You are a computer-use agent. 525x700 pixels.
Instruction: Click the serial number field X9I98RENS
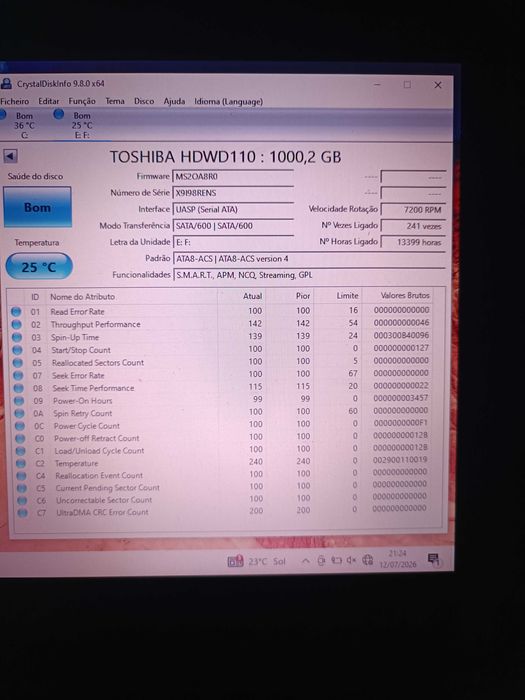point(233,193)
